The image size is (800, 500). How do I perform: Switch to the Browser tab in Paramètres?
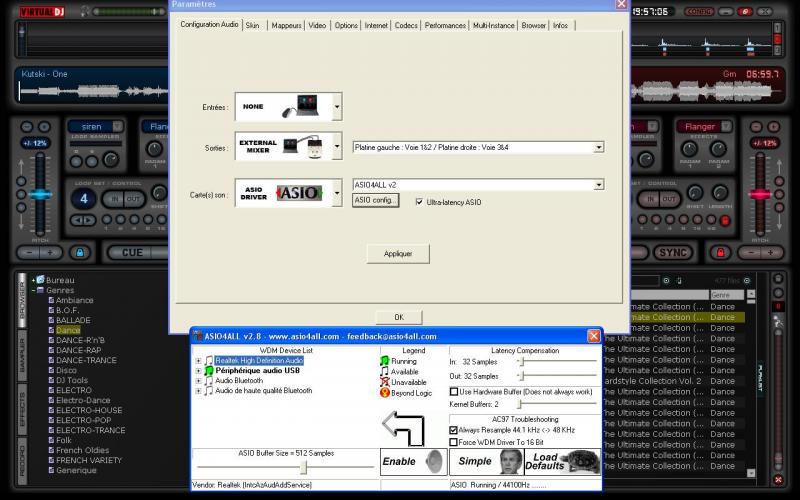pos(534,25)
